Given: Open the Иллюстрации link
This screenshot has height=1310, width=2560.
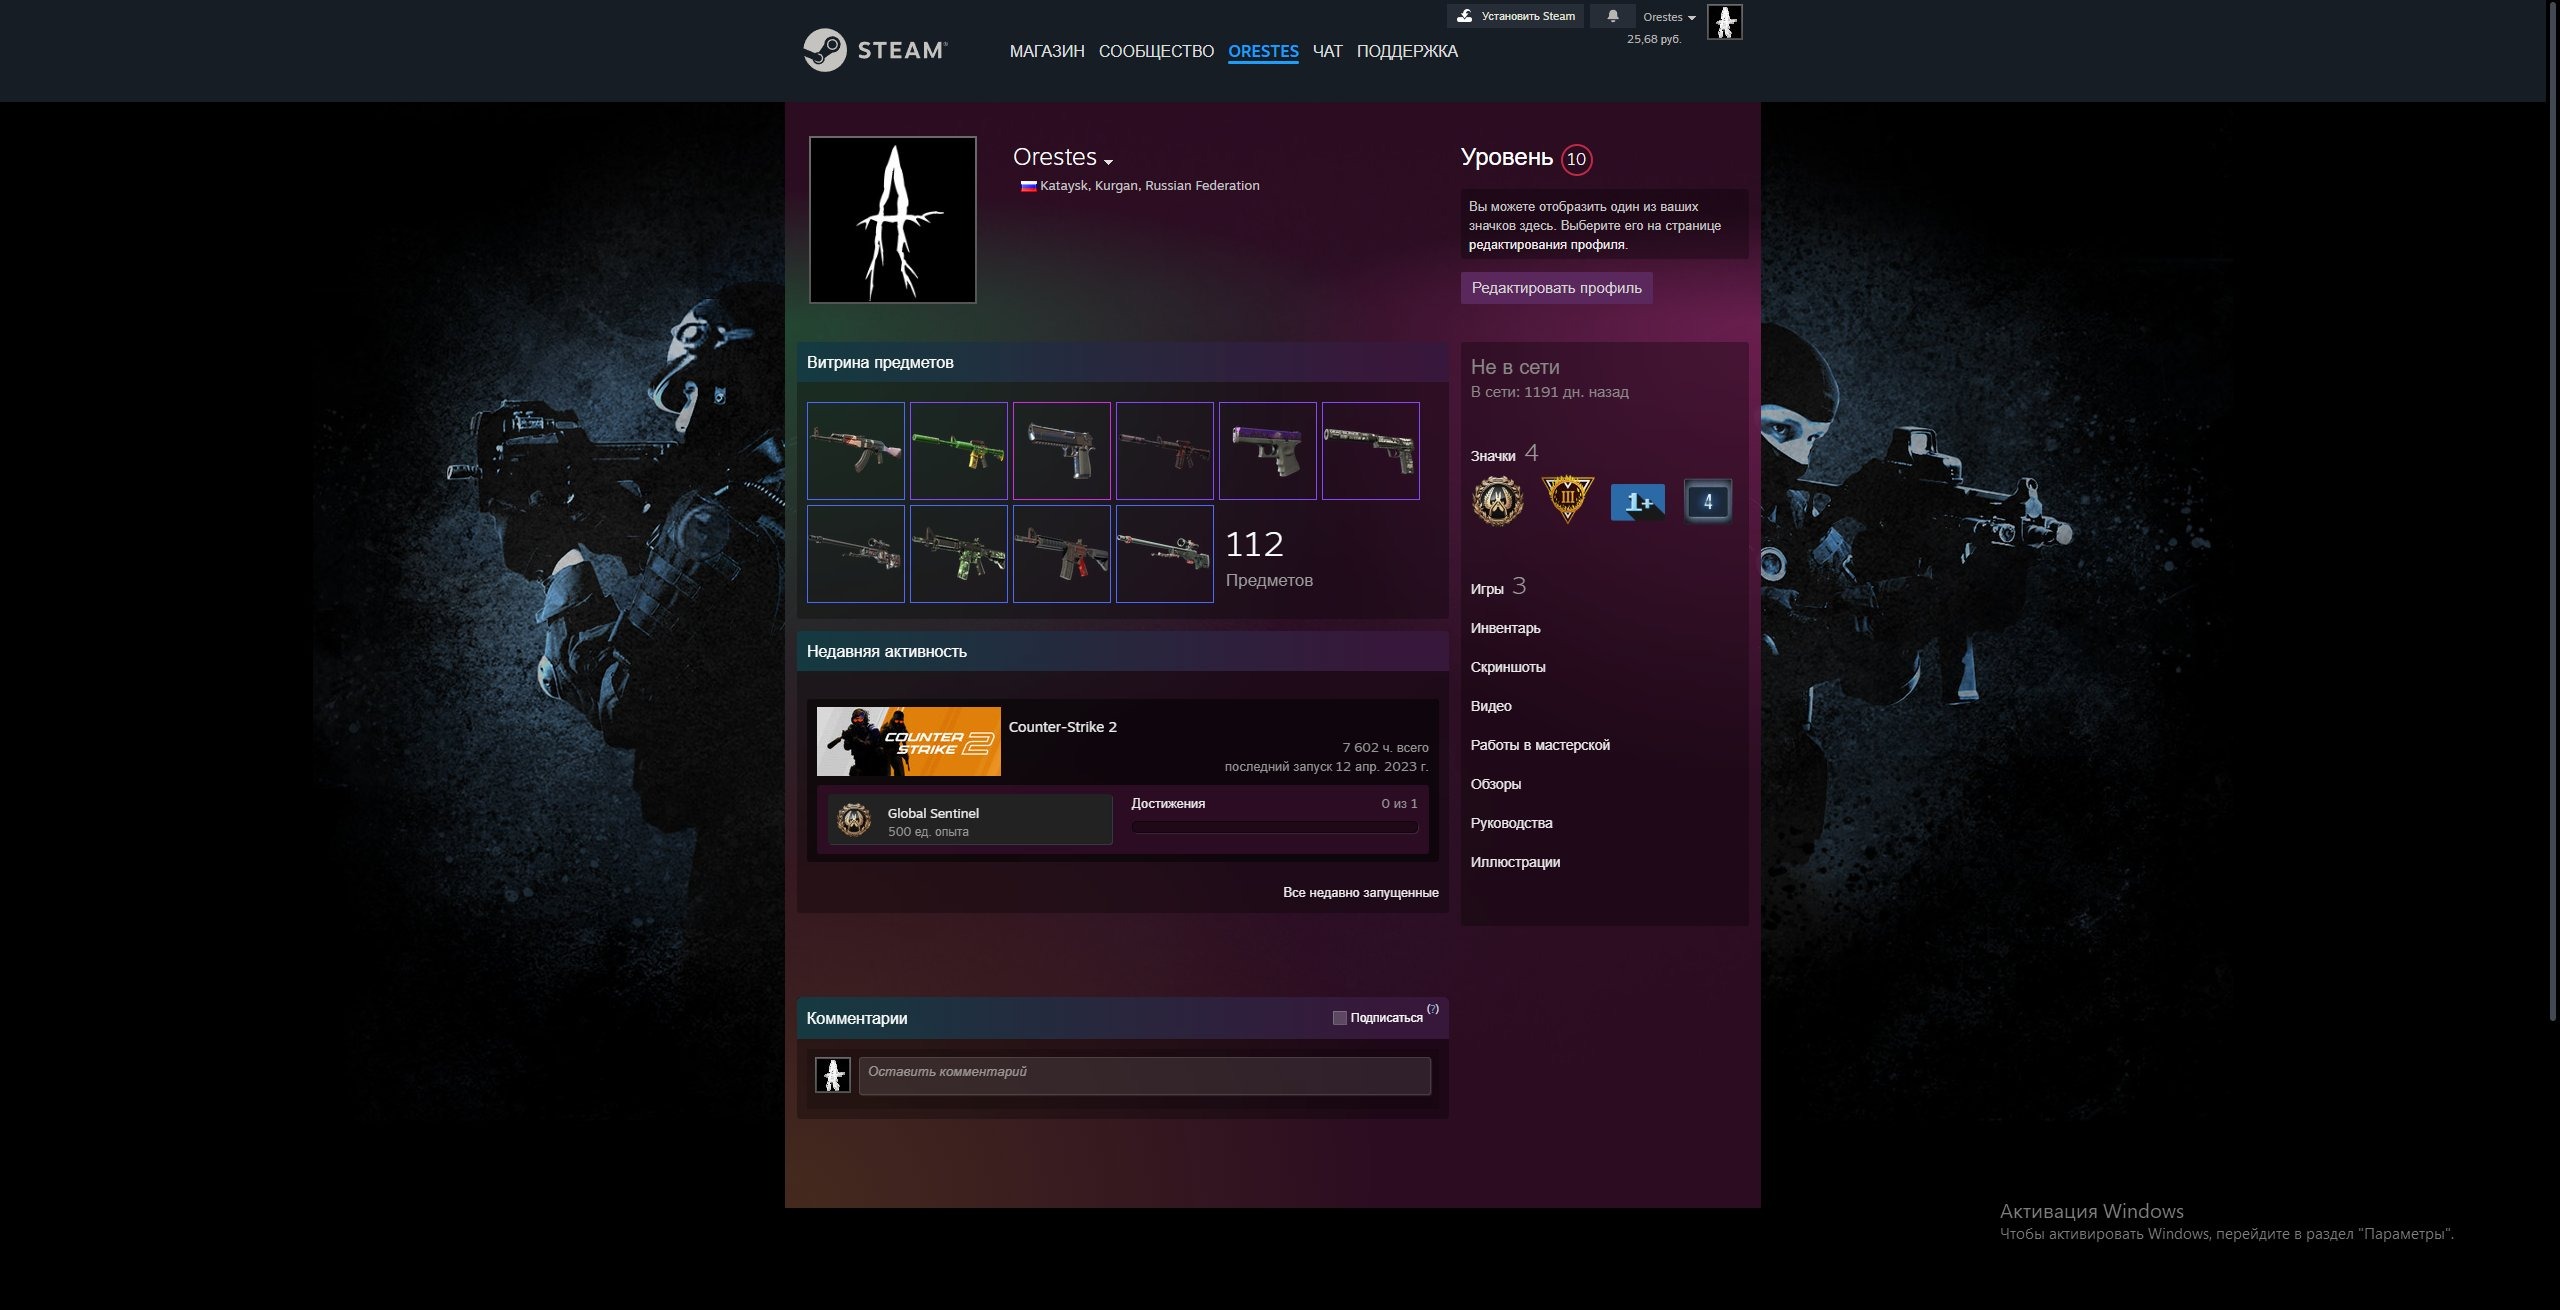Looking at the screenshot, I should point(1515,862).
